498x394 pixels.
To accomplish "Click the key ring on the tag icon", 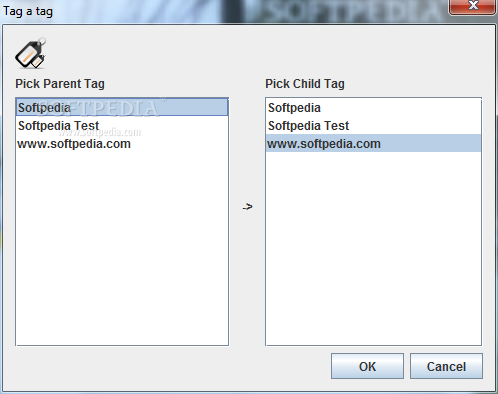I will point(41,41).
